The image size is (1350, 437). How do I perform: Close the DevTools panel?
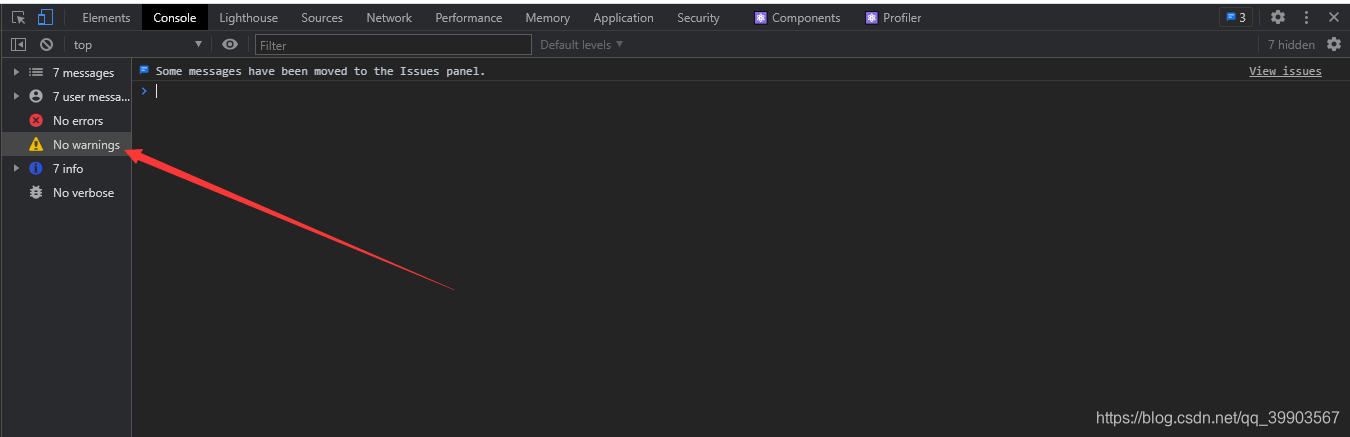point(1333,17)
